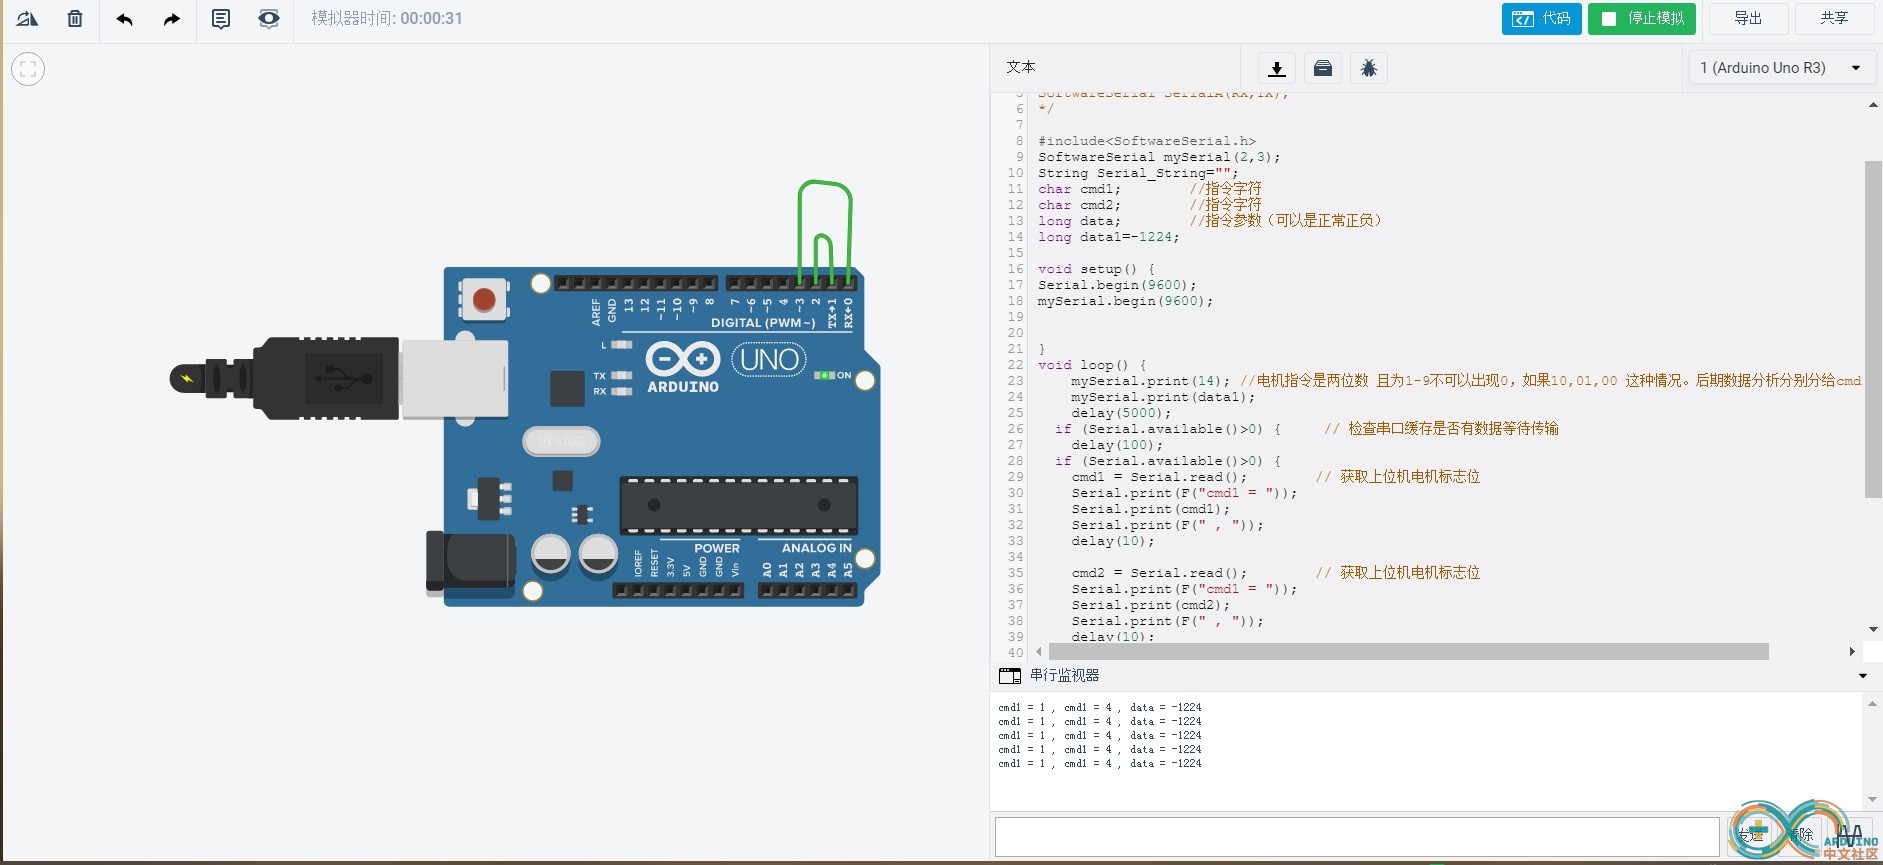1883x865 pixels.
Task: Click code line 'long data1=-1224;'
Action: 1108,237
